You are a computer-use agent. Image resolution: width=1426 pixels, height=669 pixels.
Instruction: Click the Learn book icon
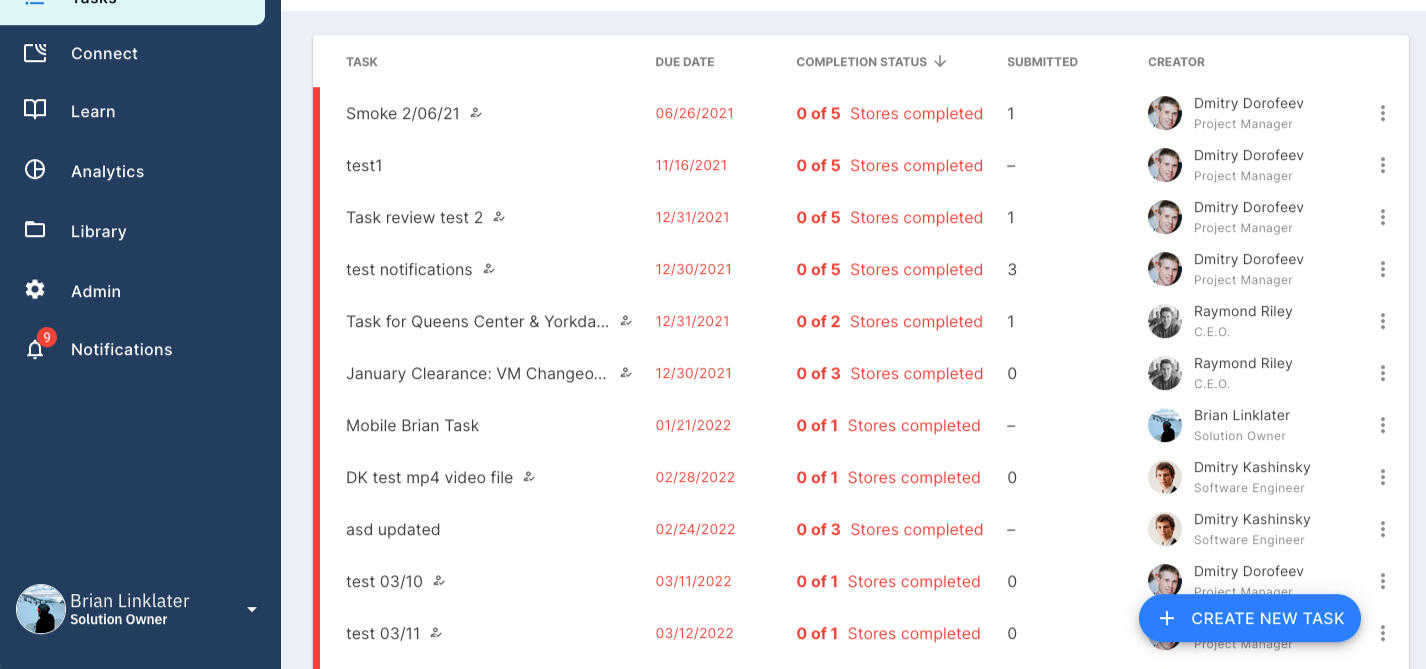(x=35, y=110)
